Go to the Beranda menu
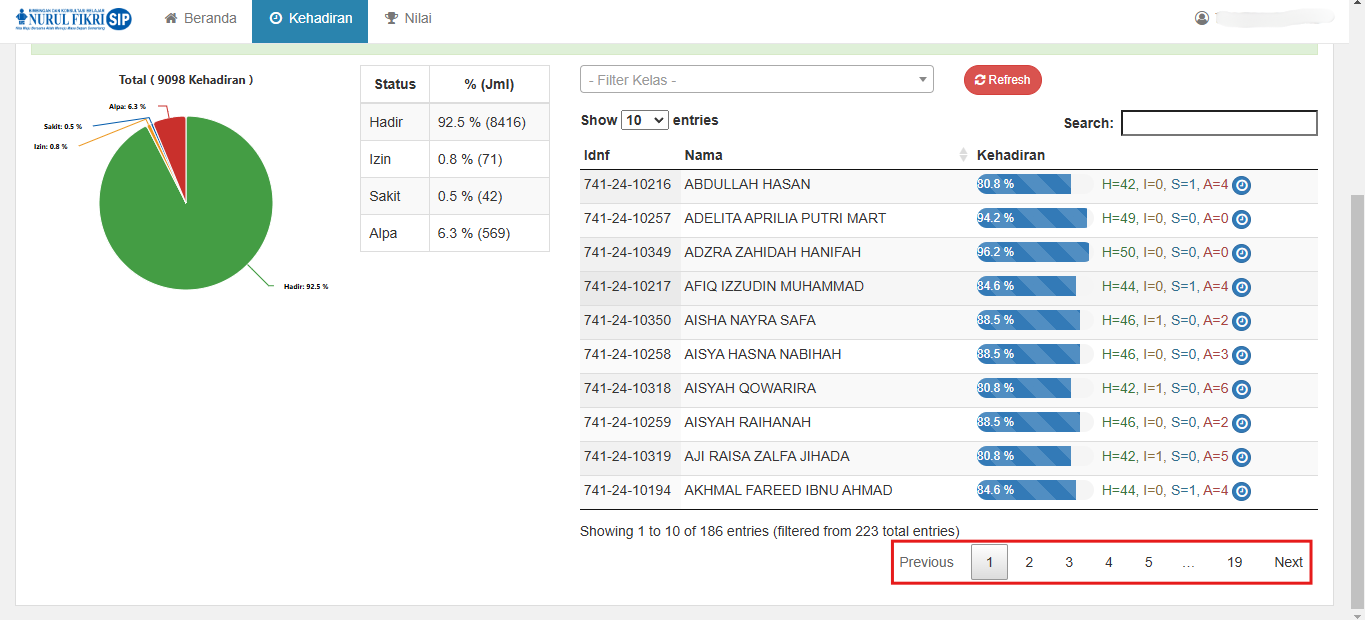Image resolution: width=1365 pixels, height=620 pixels. tap(201, 19)
